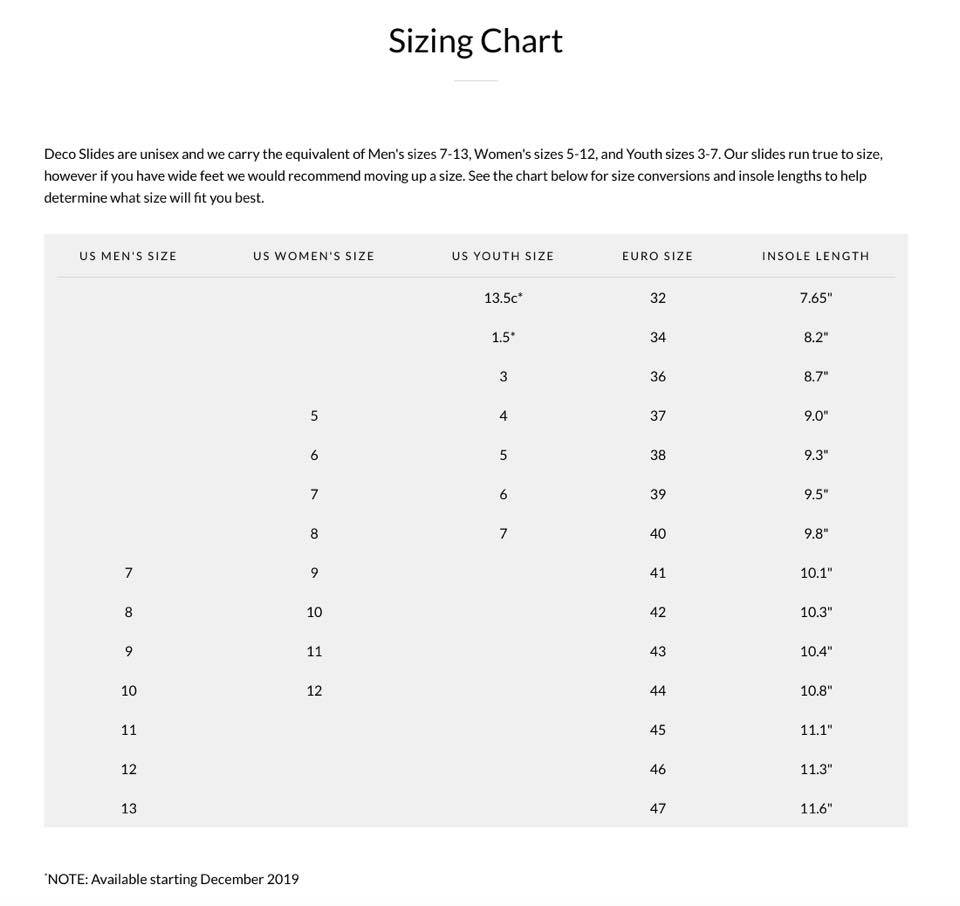Select youth size 13.5c* cell
This screenshot has height=906, width=960.
(x=503, y=298)
